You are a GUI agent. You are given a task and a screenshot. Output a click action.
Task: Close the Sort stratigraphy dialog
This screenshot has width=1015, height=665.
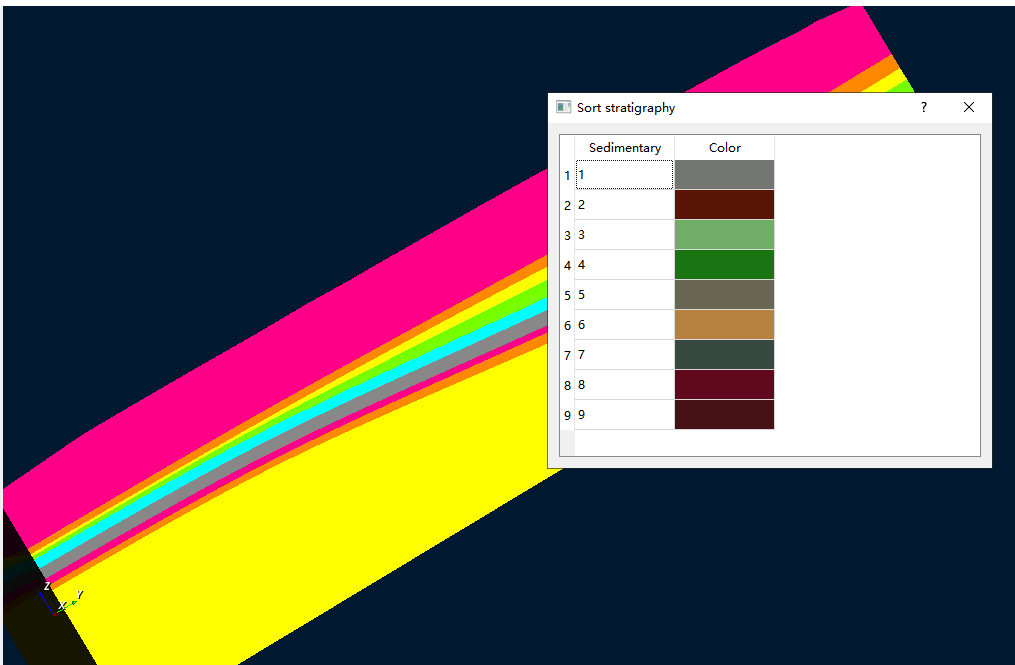pos(968,107)
